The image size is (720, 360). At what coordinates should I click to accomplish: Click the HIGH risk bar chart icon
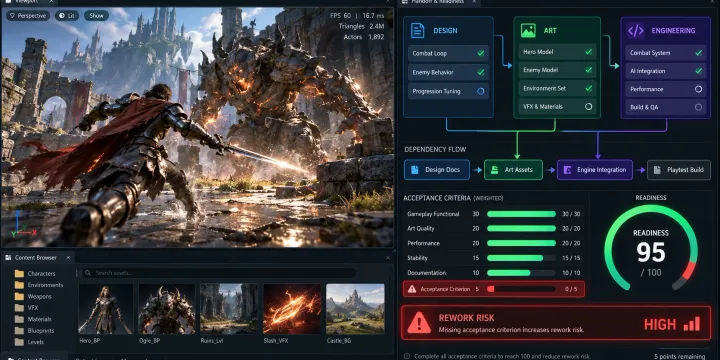(692, 324)
